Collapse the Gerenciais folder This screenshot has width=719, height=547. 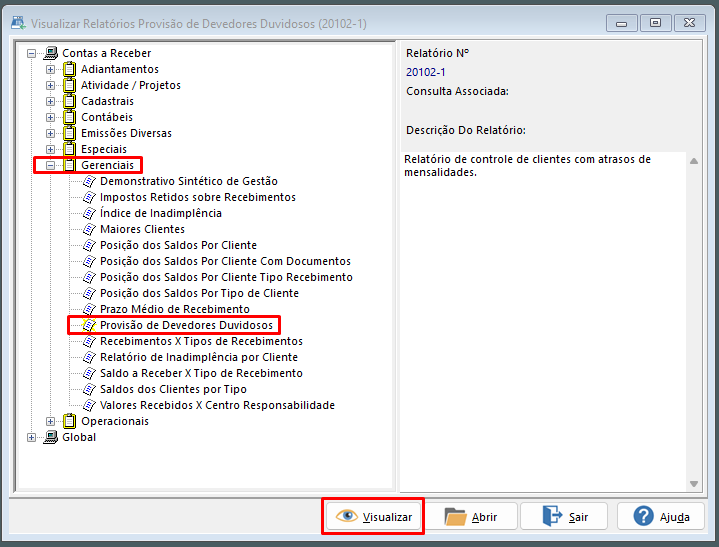point(50,166)
